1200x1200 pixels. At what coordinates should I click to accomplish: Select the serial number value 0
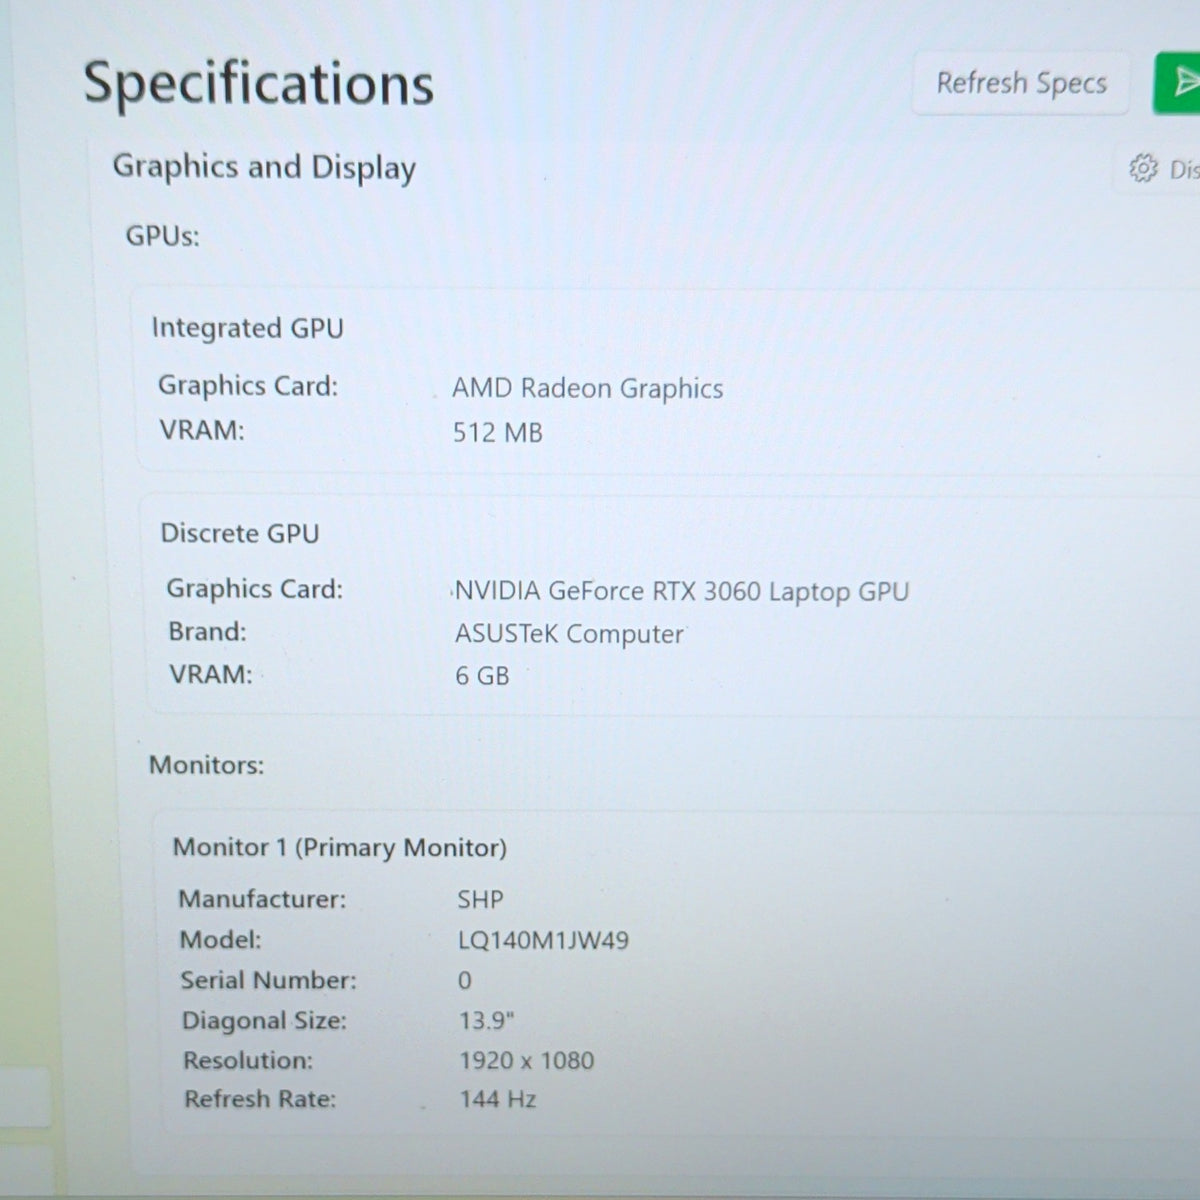pos(464,981)
